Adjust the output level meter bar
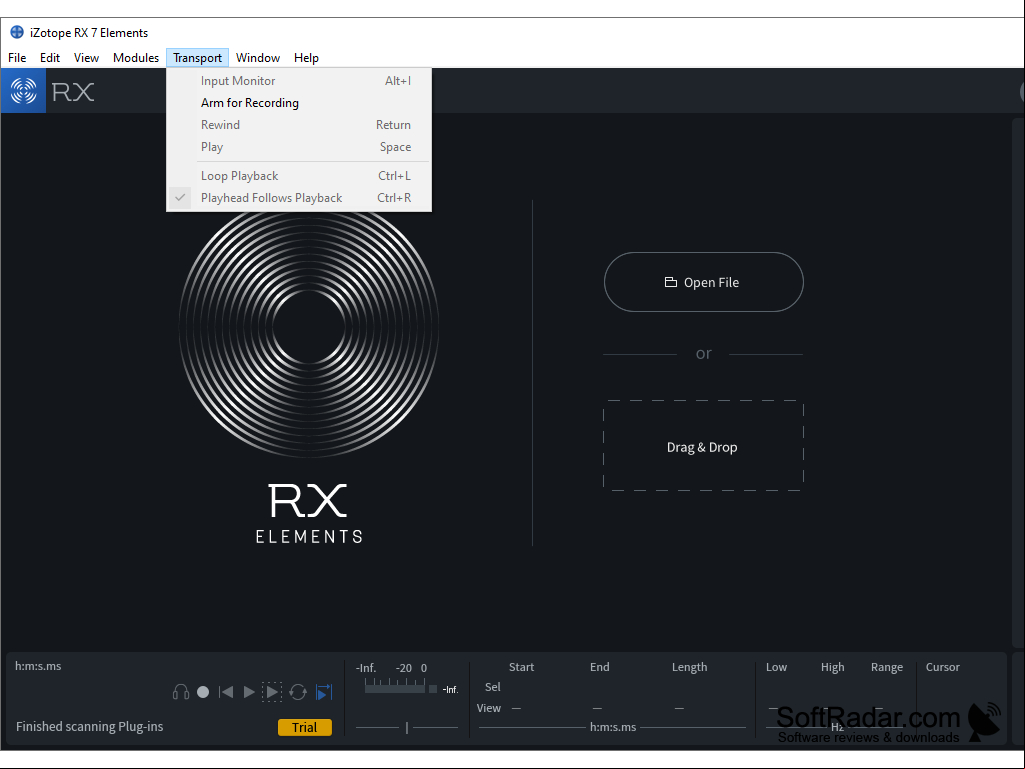This screenshot has width=1025, height=769. point(395,687)
